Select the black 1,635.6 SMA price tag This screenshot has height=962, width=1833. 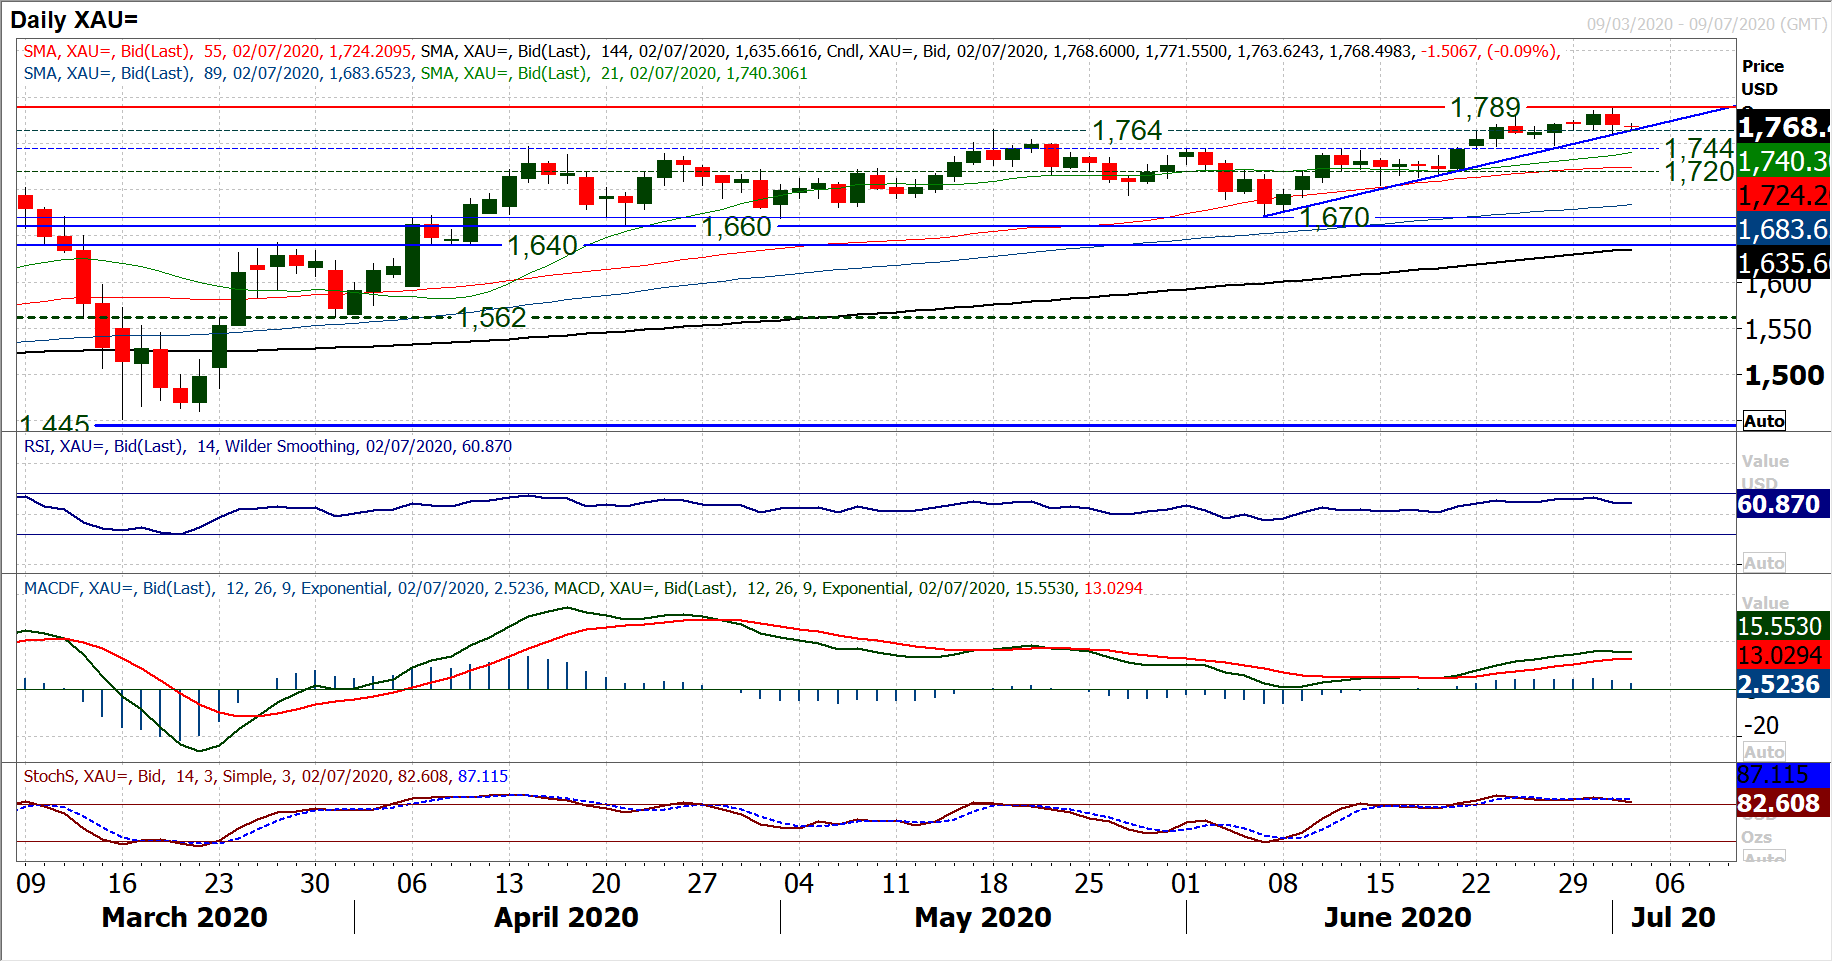(x=1783, y=264)
